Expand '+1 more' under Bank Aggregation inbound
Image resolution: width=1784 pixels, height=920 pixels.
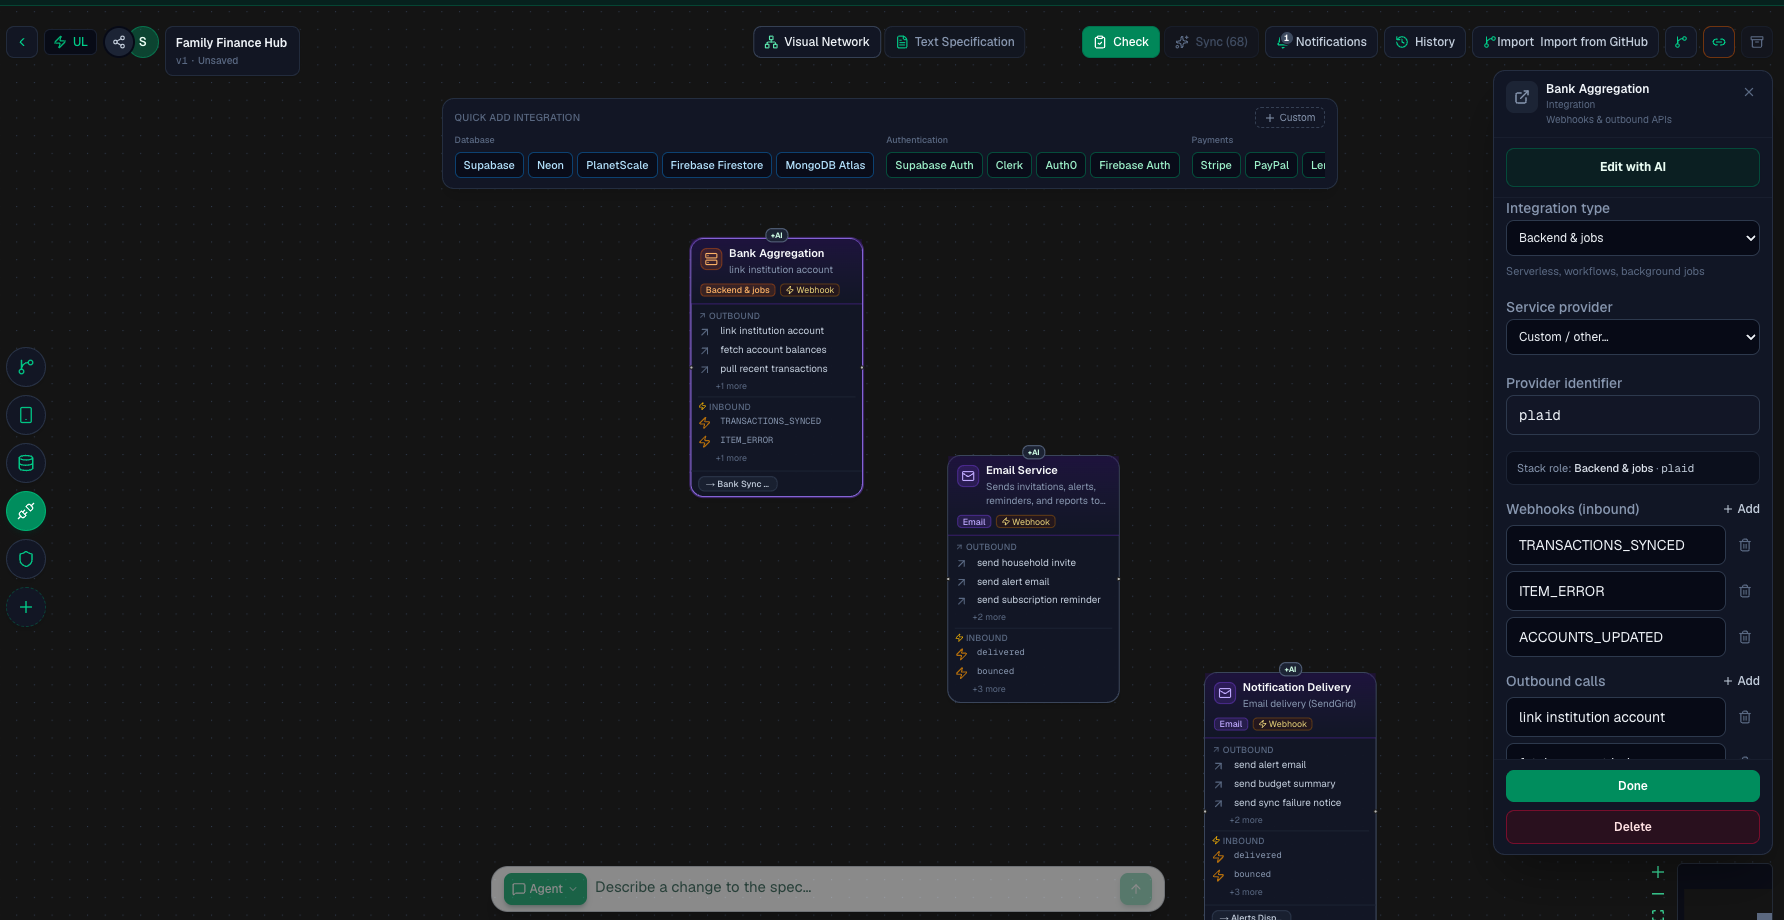(731, 458)
